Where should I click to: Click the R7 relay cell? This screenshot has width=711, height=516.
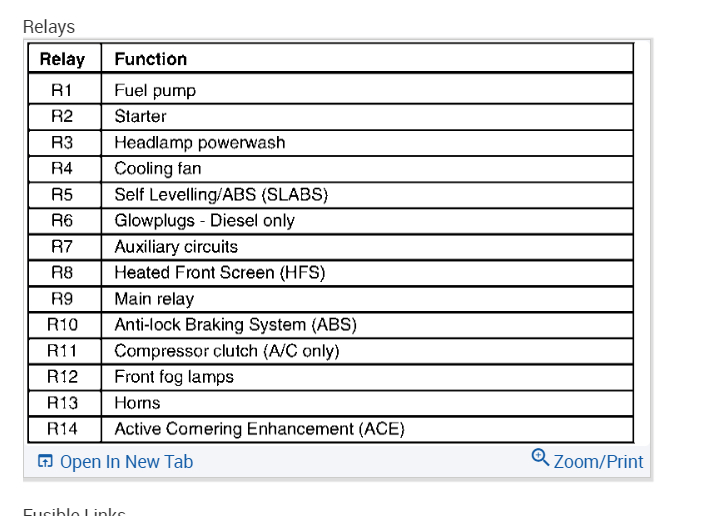pyautogui.click(x=62, y=246)
